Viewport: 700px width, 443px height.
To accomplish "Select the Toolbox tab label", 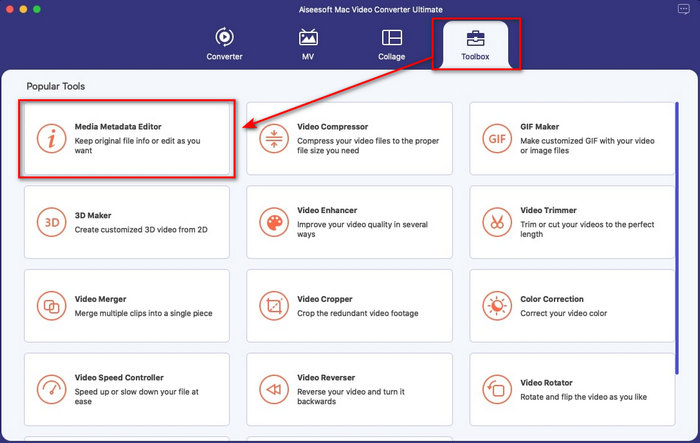I will click(x=475, y=57).
